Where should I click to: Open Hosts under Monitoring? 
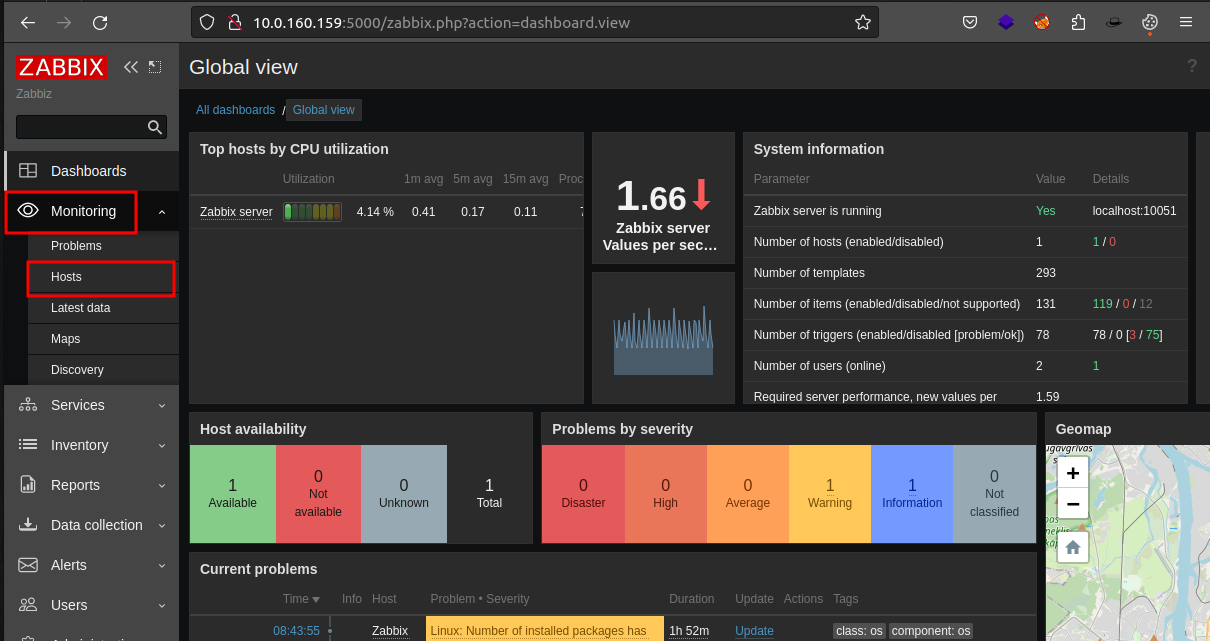pos(66,277)
